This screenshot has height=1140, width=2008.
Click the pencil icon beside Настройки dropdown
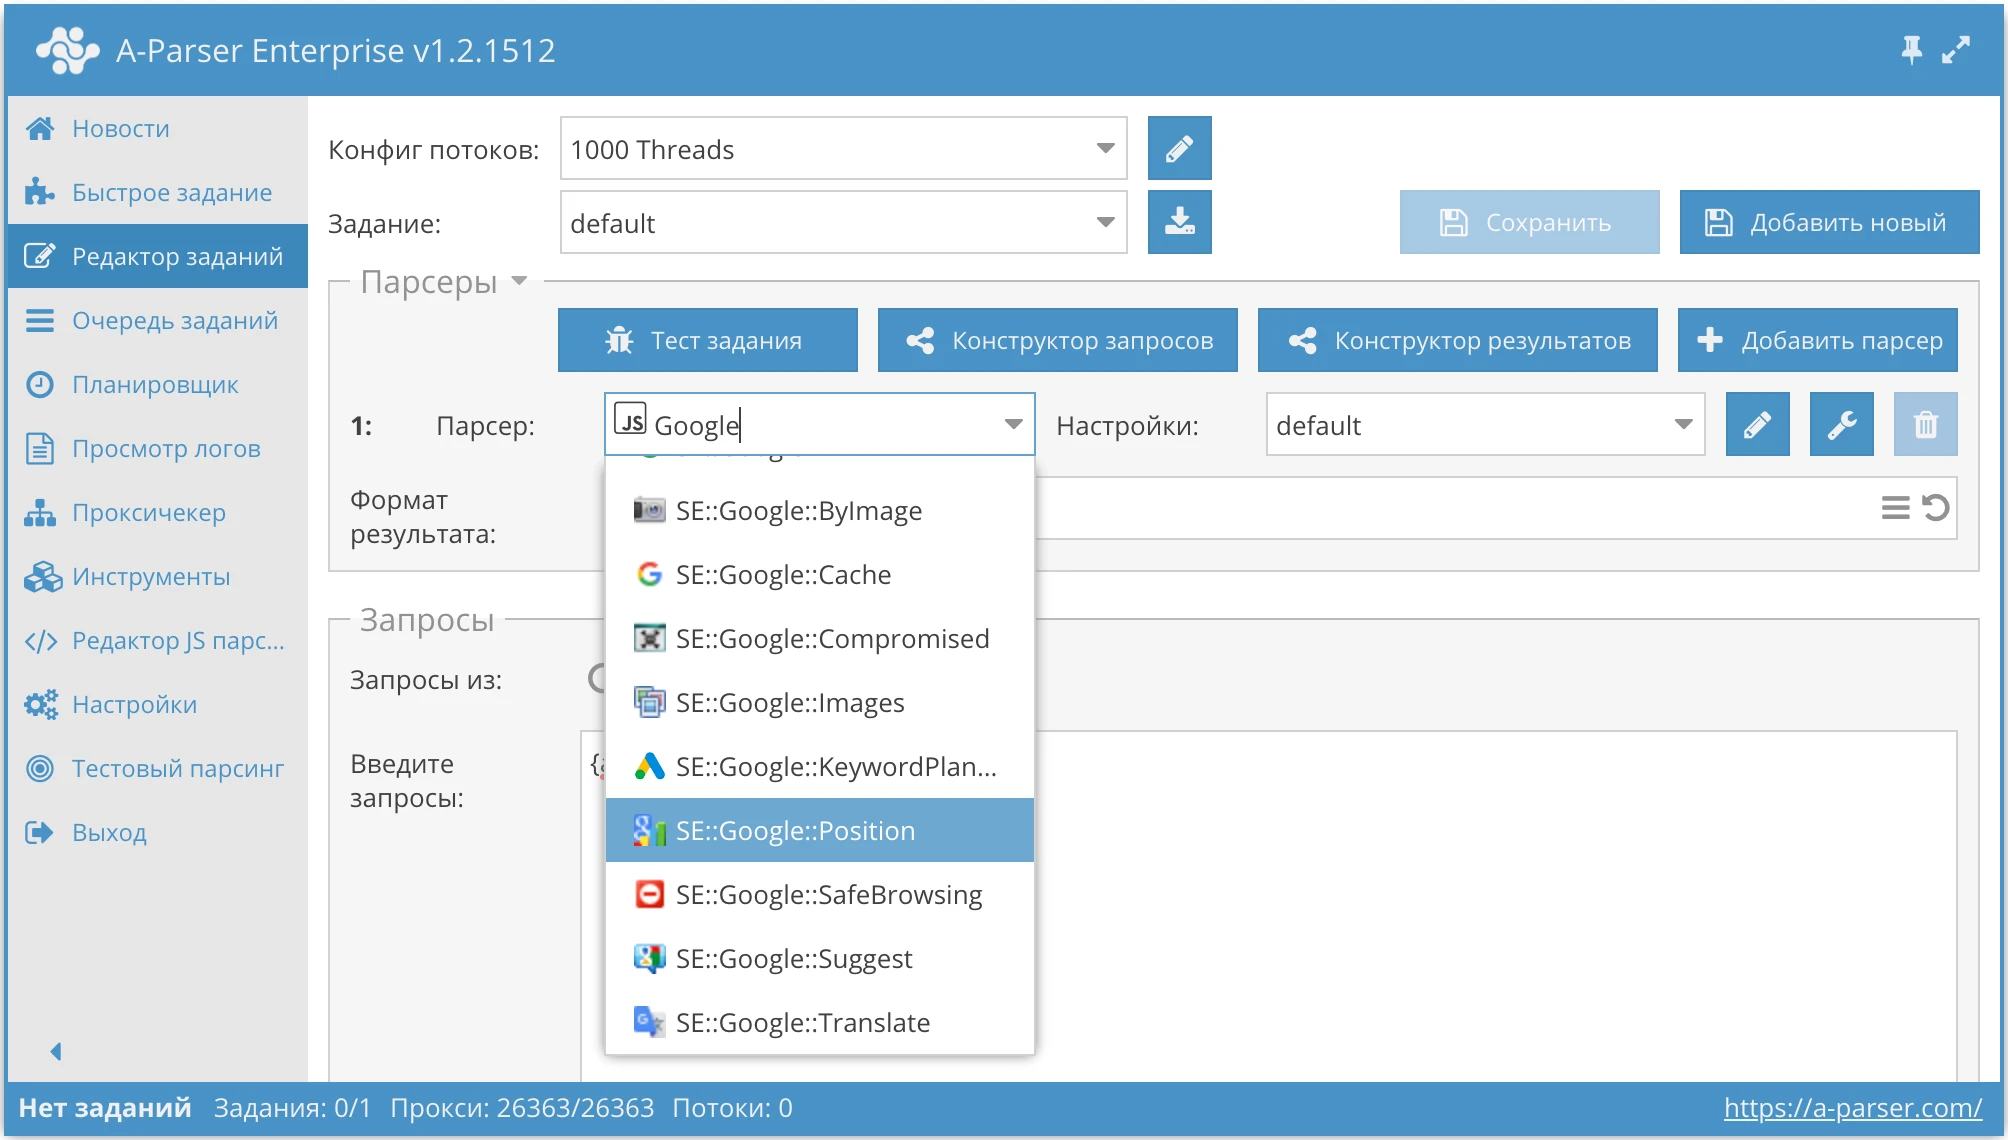(1757, 425)
